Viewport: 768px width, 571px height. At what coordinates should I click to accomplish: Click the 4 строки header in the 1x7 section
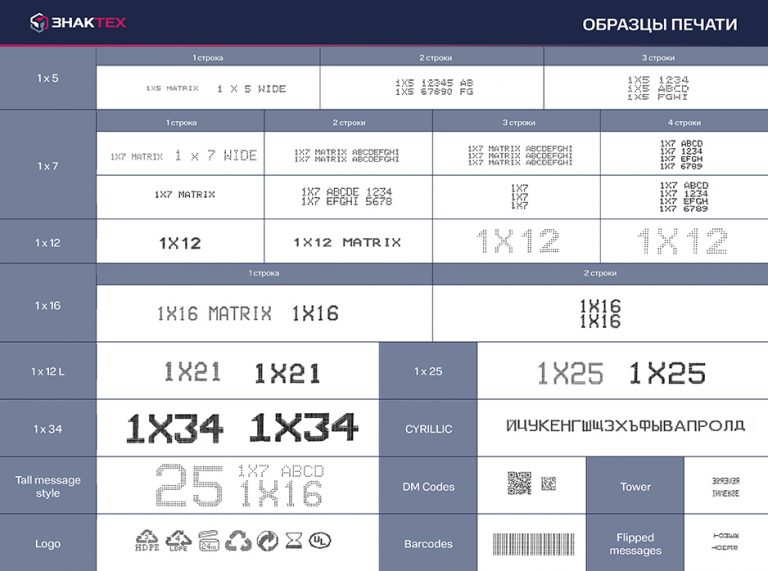click(x=684, y=122)
